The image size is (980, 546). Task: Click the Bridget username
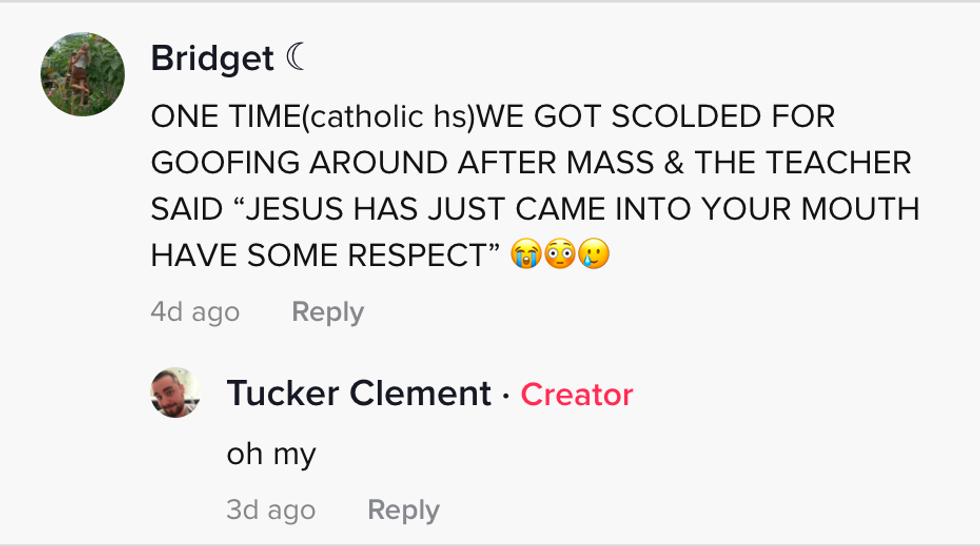[x=212, y=59]
